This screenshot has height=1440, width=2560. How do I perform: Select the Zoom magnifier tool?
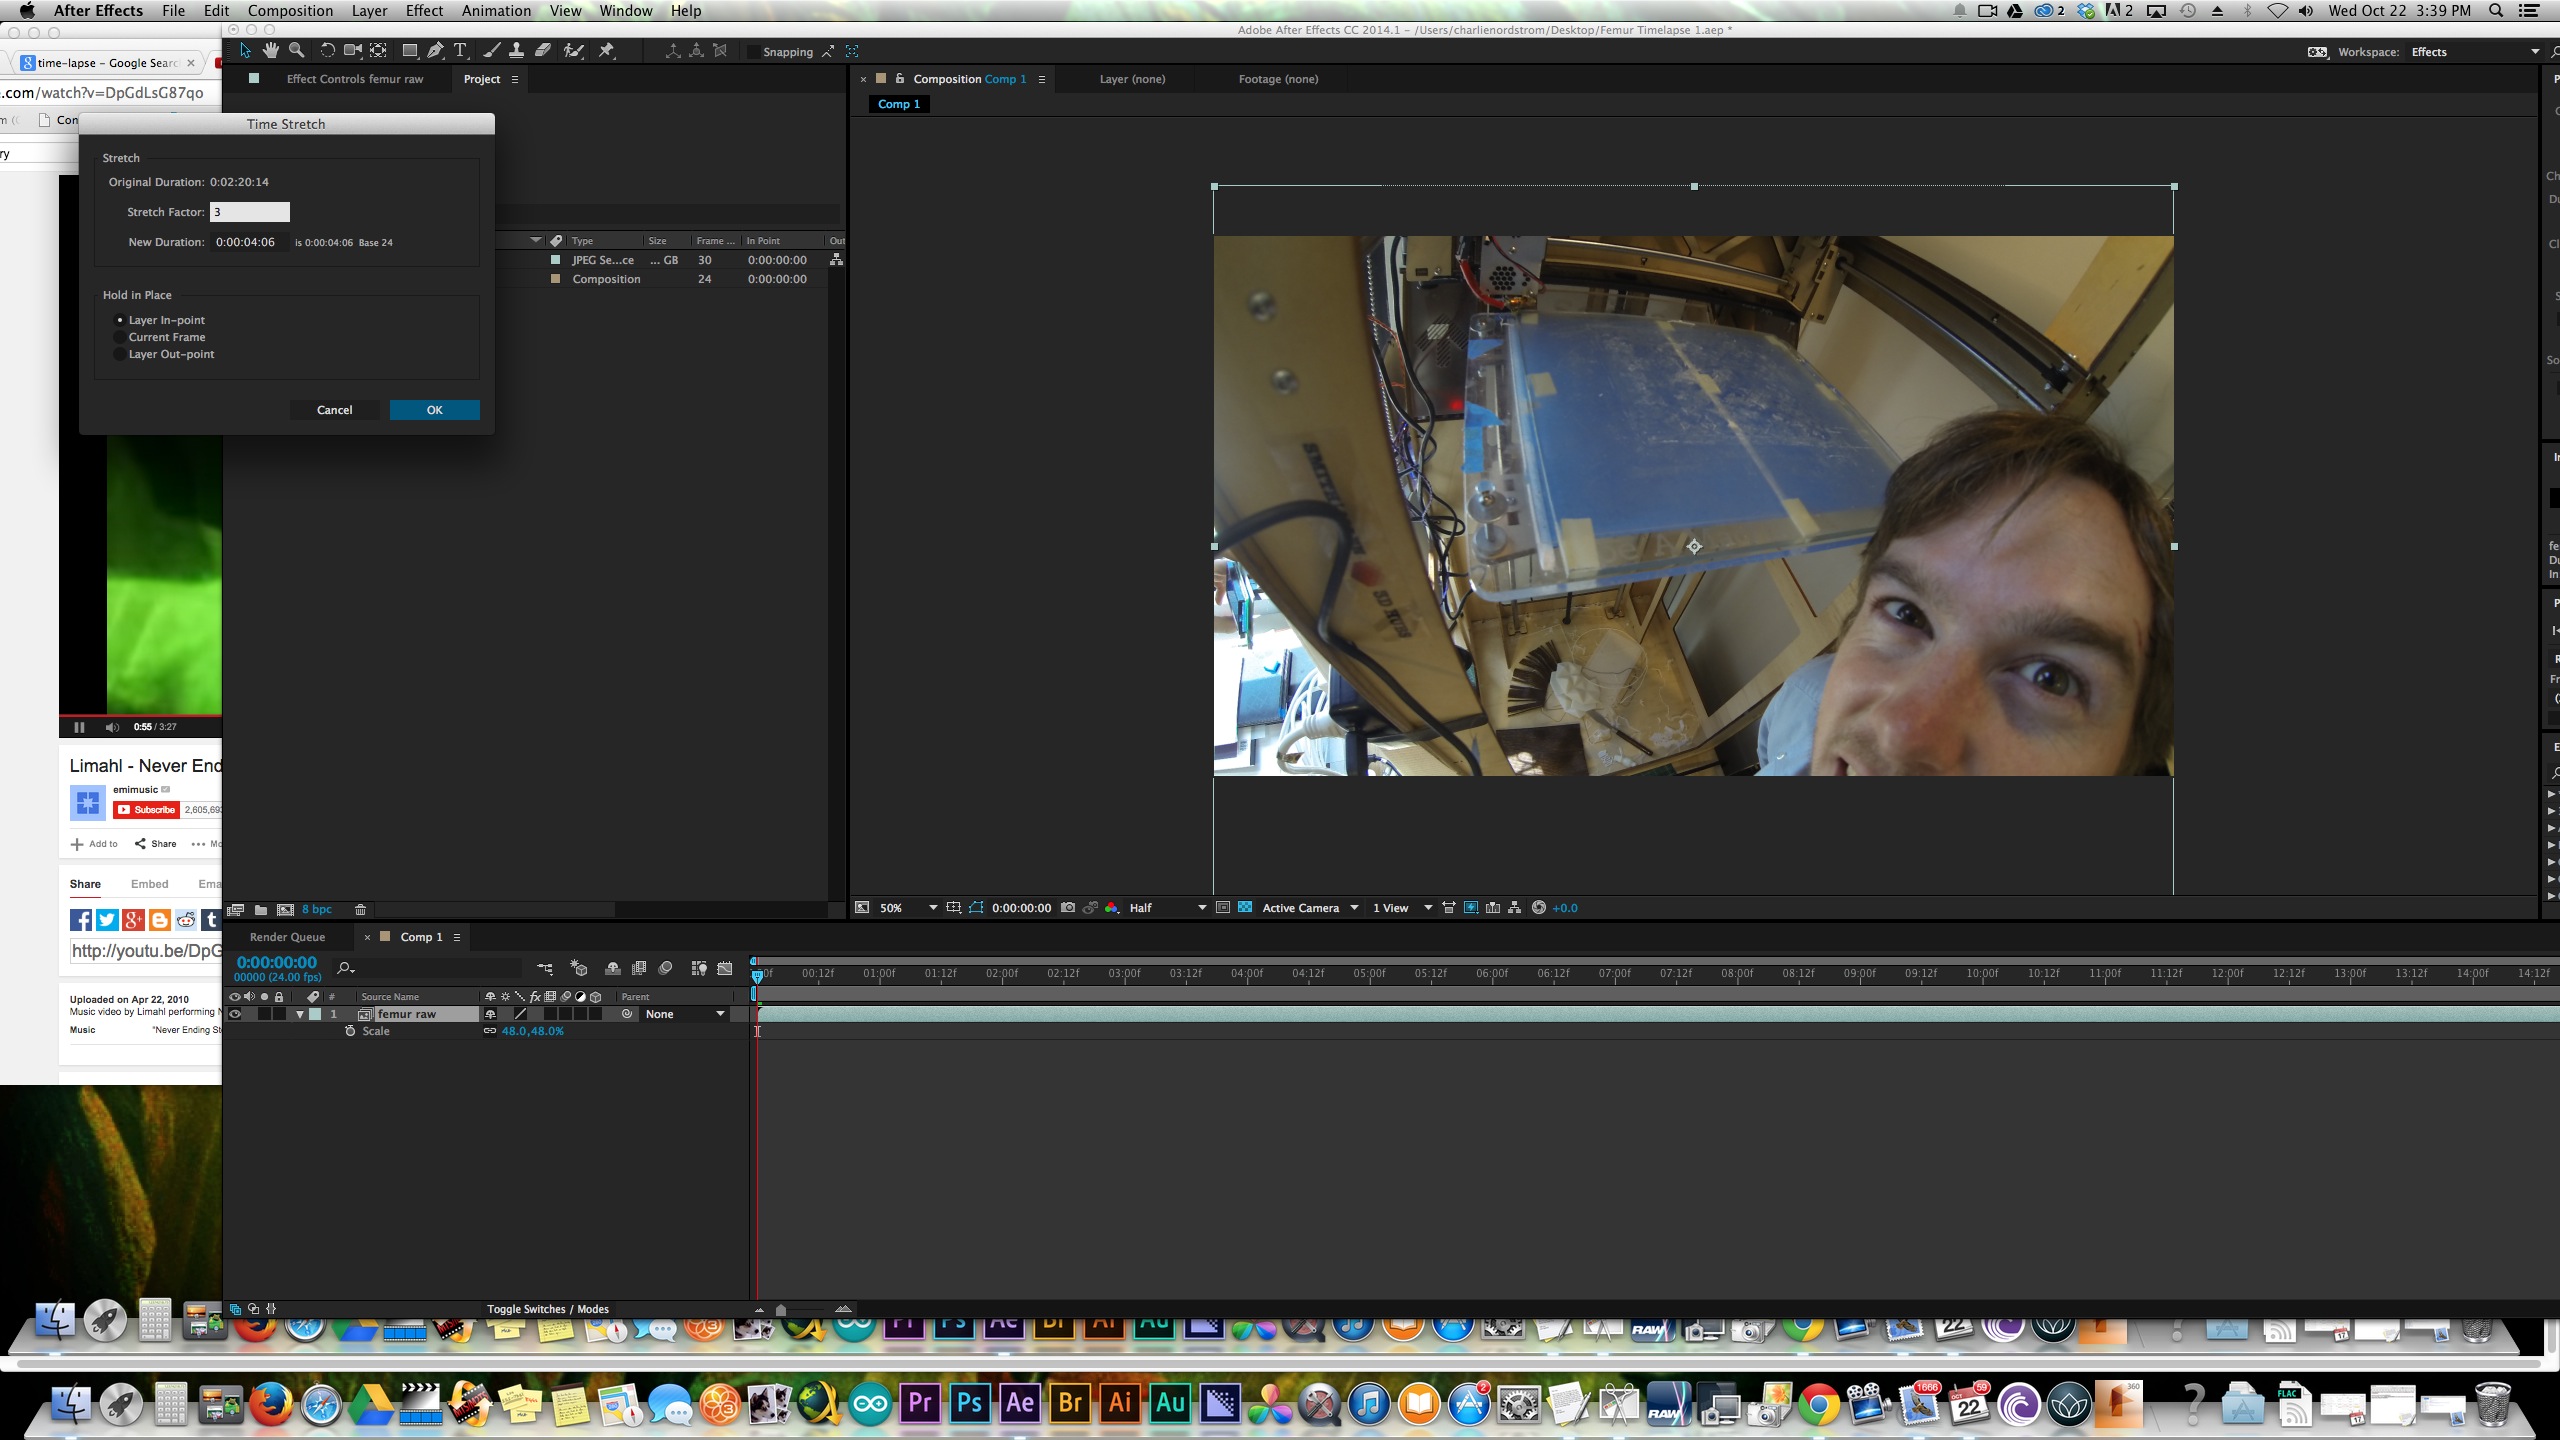pyautogui.click(x=296, y=51)
